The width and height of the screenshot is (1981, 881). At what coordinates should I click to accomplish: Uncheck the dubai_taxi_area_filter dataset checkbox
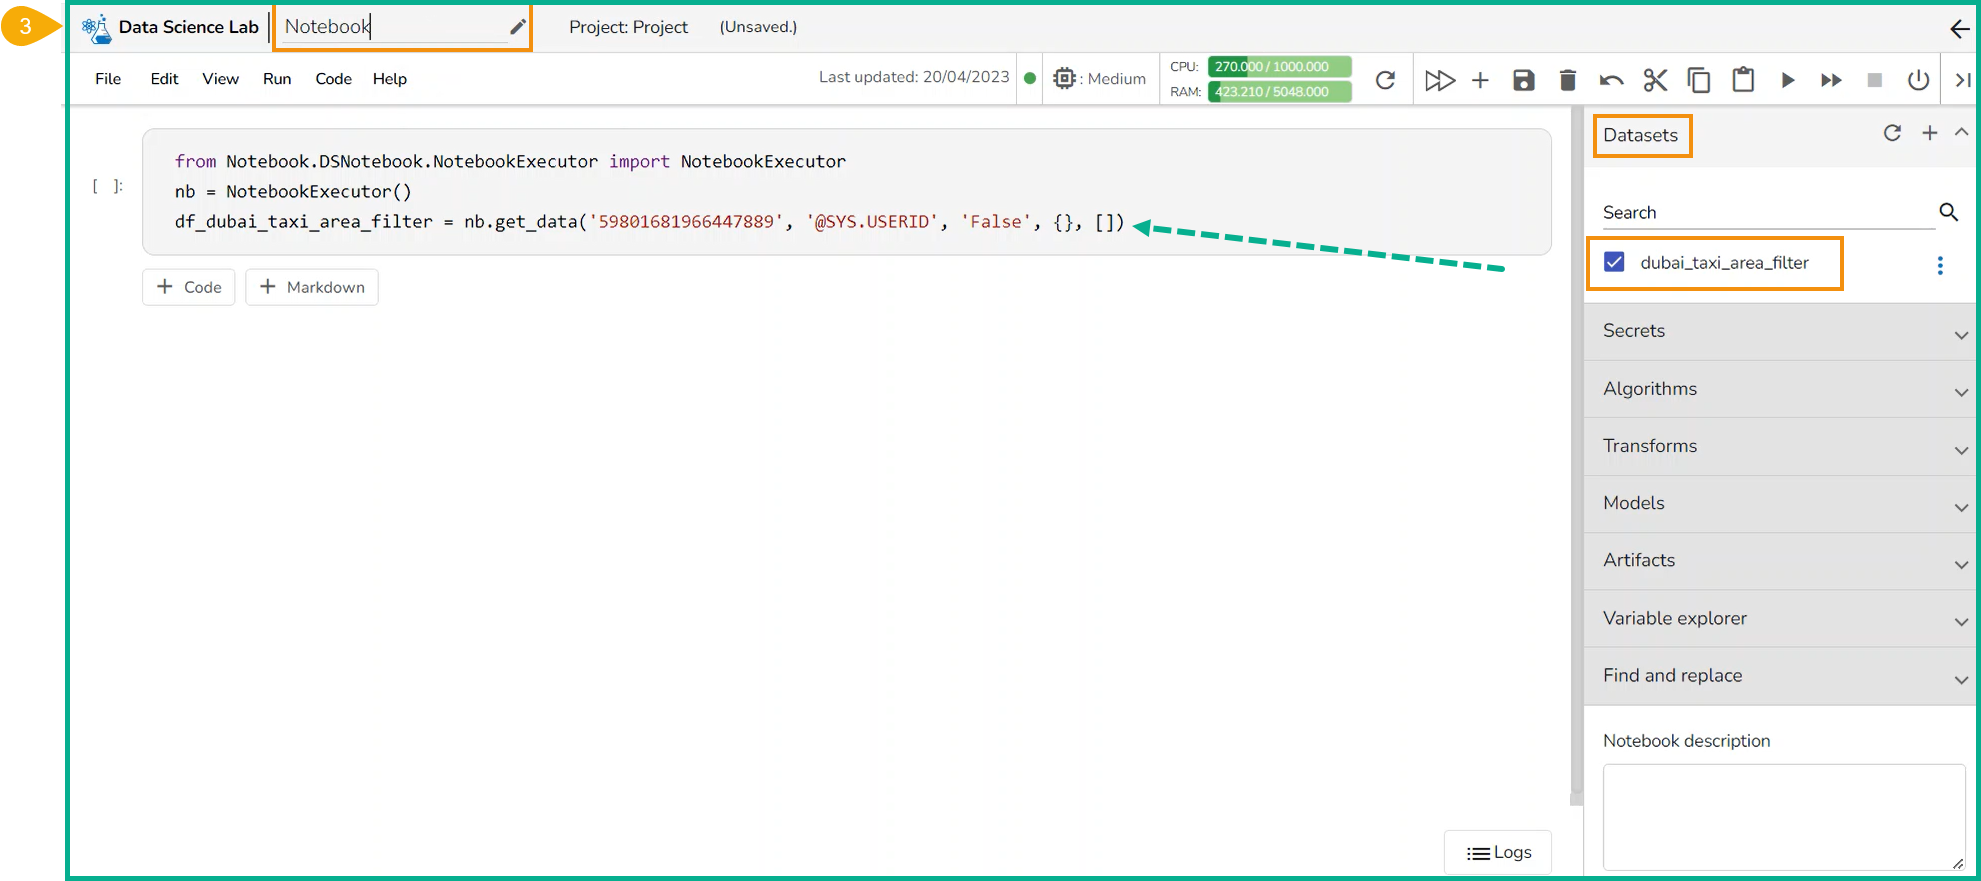pos(1614,262)
